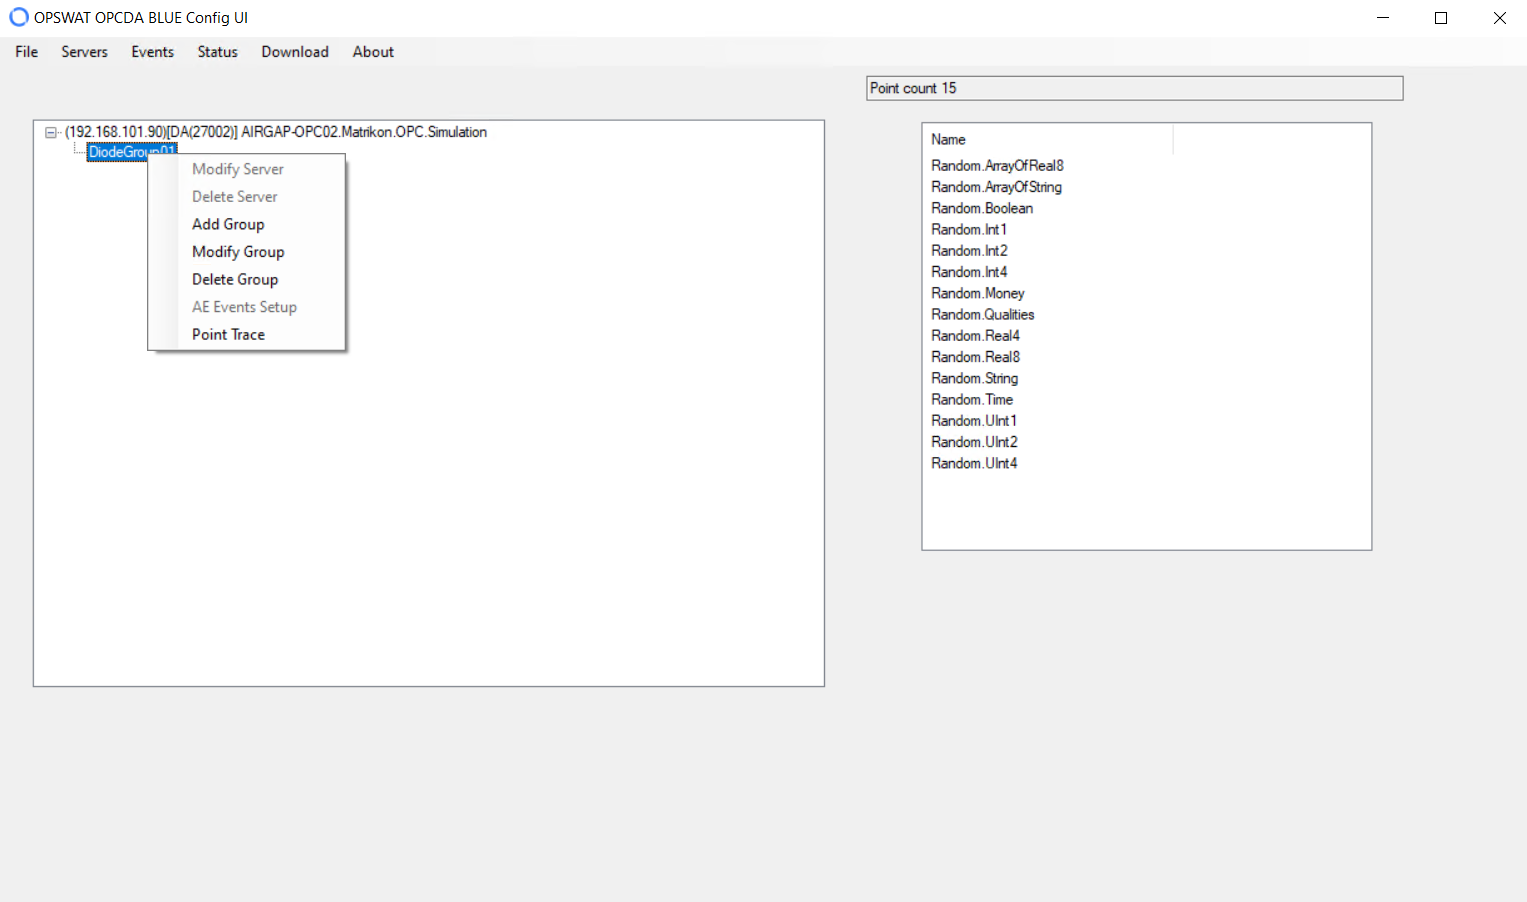1527x902 pixels.
Task: Click the Point count 15 field
Action: (1134, 88)
